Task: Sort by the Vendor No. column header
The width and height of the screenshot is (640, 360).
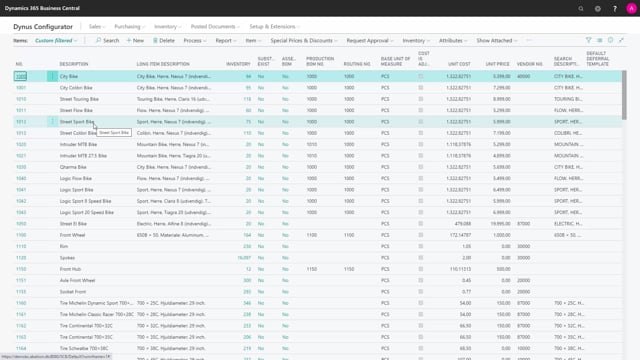Action: [x=529, y=64]
